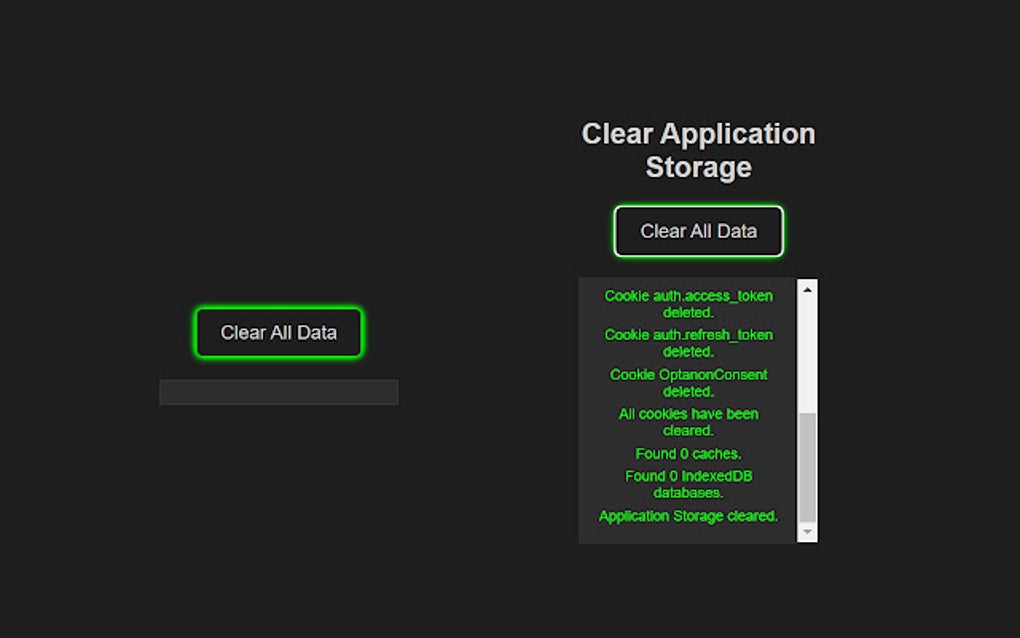Screen dimensions: 1020x638
Task: Select 'All cookies have been cleared.' text
Action: pyautogui.click(x=688, y=421)
